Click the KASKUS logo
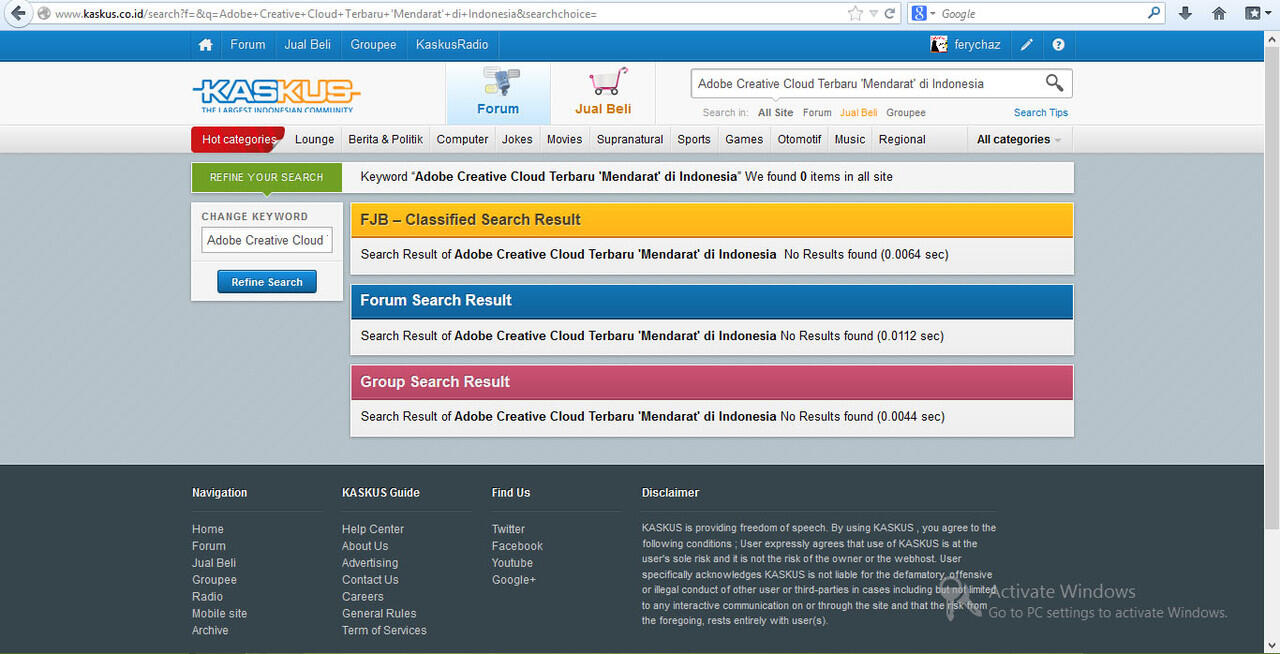 (275, 95)
